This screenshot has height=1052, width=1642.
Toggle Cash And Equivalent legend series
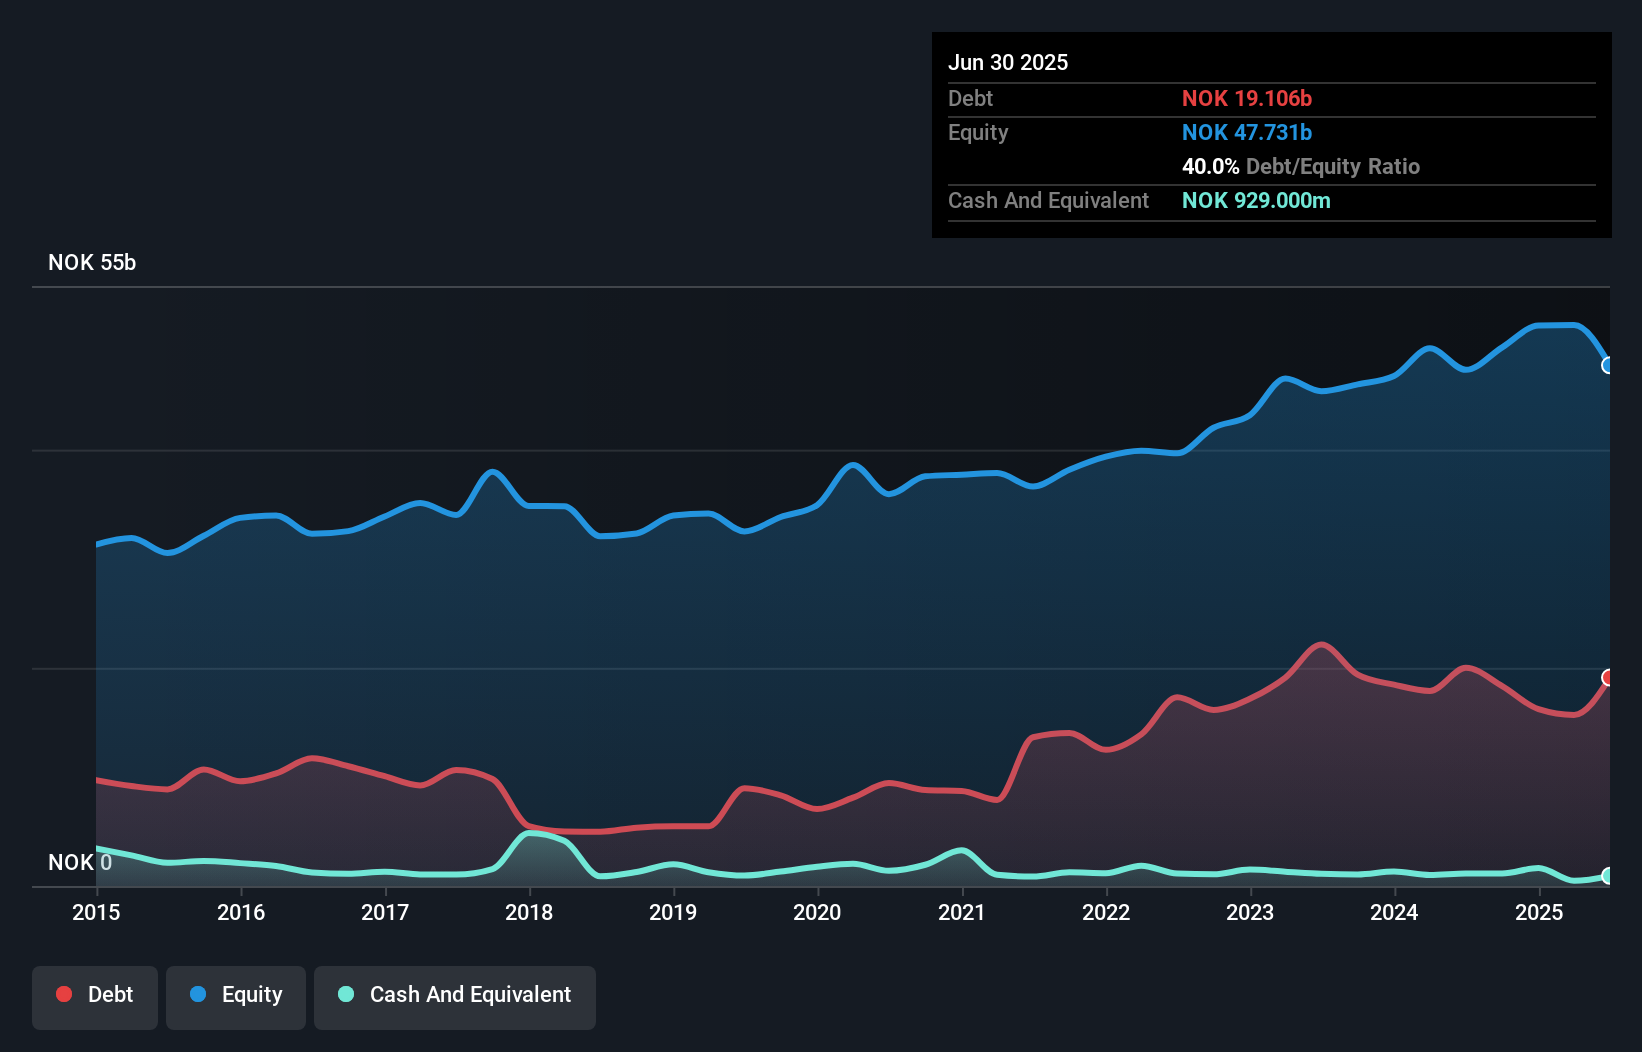coord(455,997)
